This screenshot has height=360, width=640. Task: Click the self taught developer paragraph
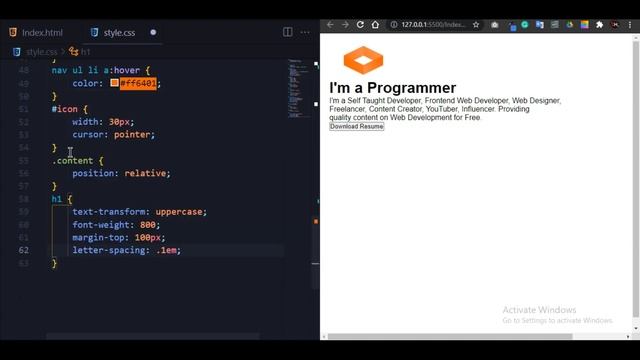point(445,109)
